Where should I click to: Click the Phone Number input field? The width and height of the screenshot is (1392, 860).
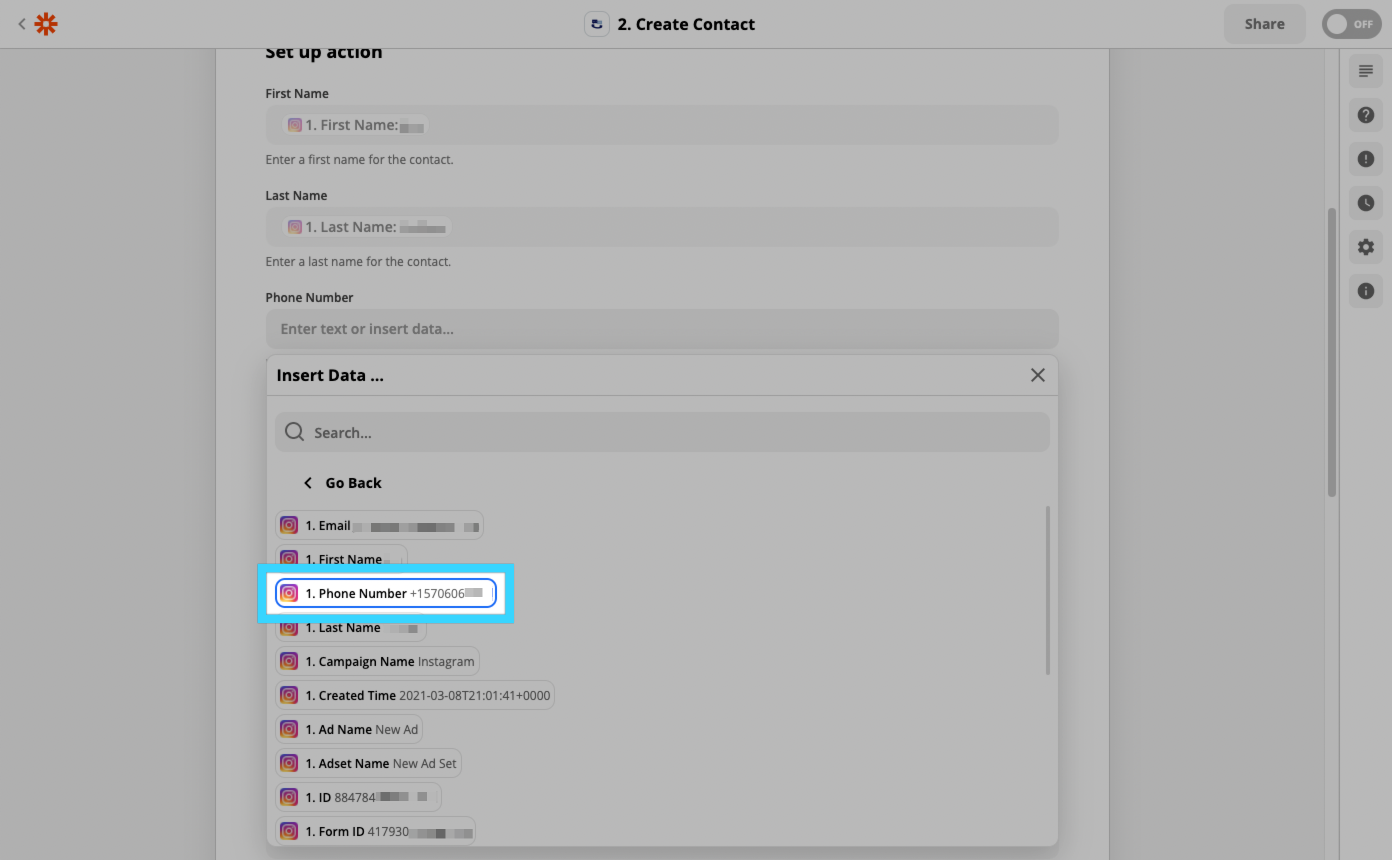pyautogui.click(x=662, y=329)
